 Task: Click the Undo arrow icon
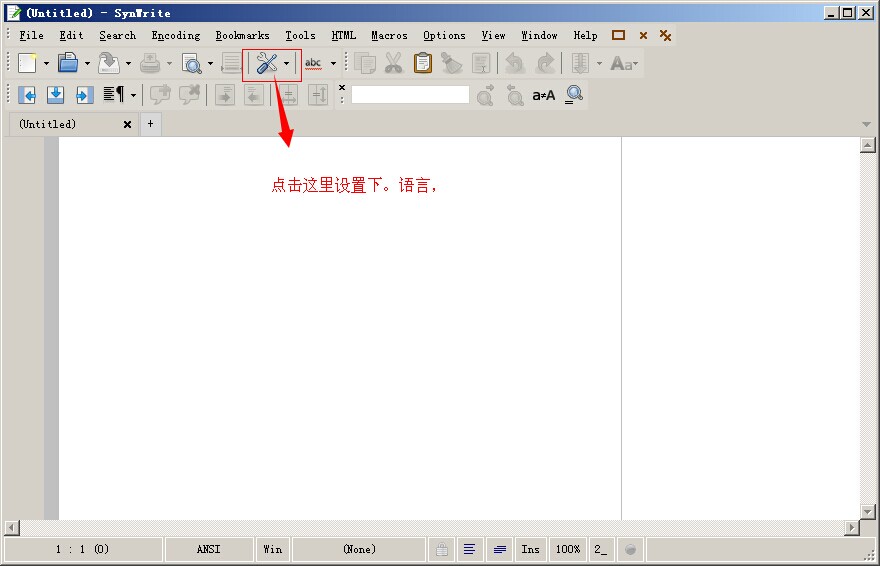point(515,63)
